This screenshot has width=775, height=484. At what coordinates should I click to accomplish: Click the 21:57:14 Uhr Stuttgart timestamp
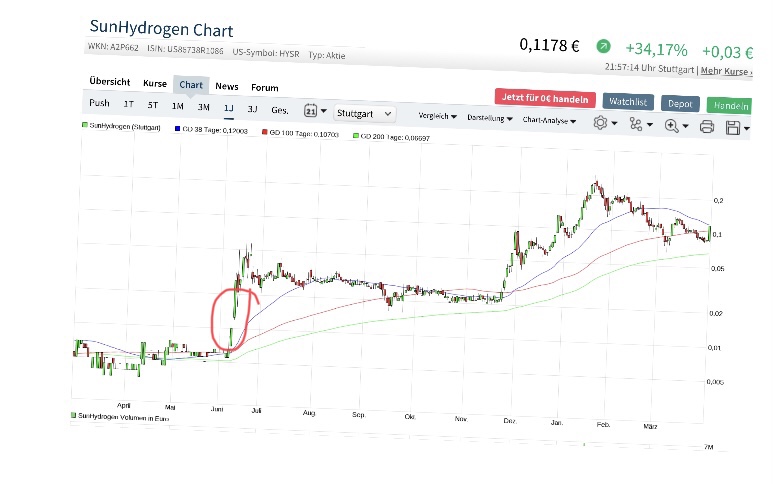coord(649,68)
